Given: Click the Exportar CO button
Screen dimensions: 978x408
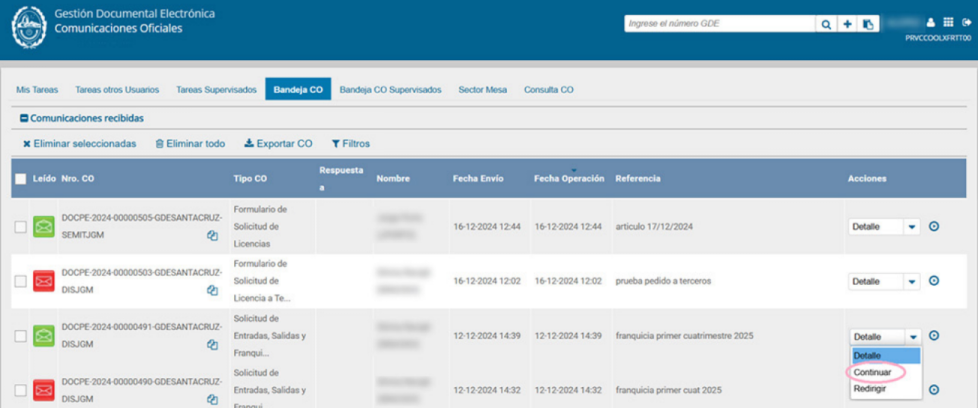Looking at the screenshot, I should 278,144.
